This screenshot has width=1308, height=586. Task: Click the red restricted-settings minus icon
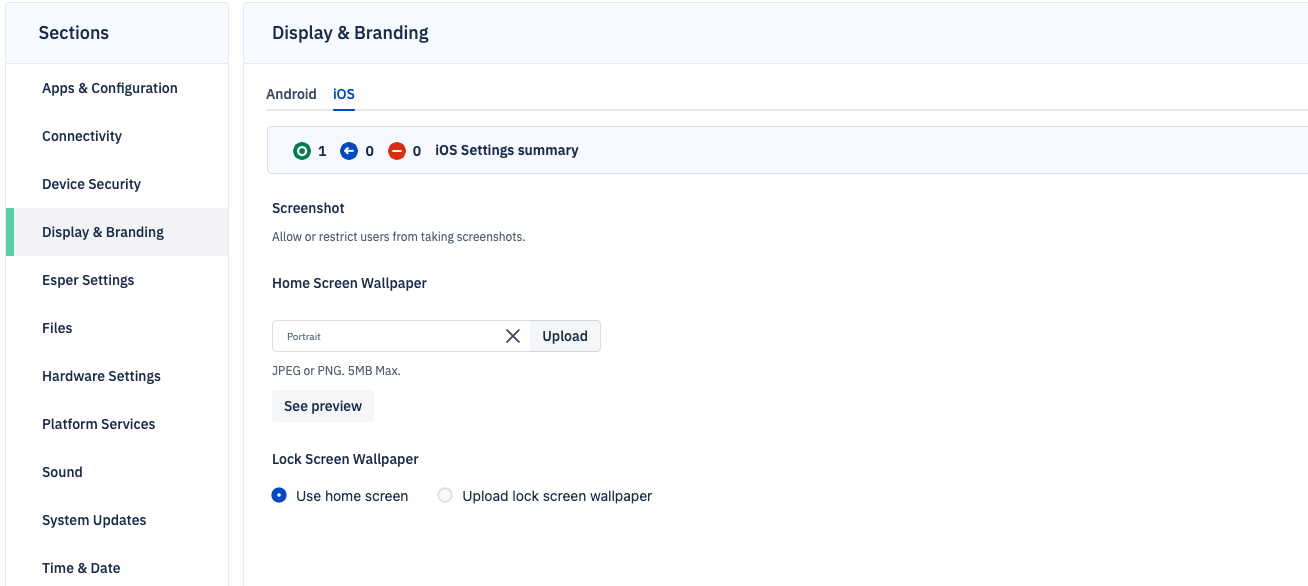click(x=397, y=151)
